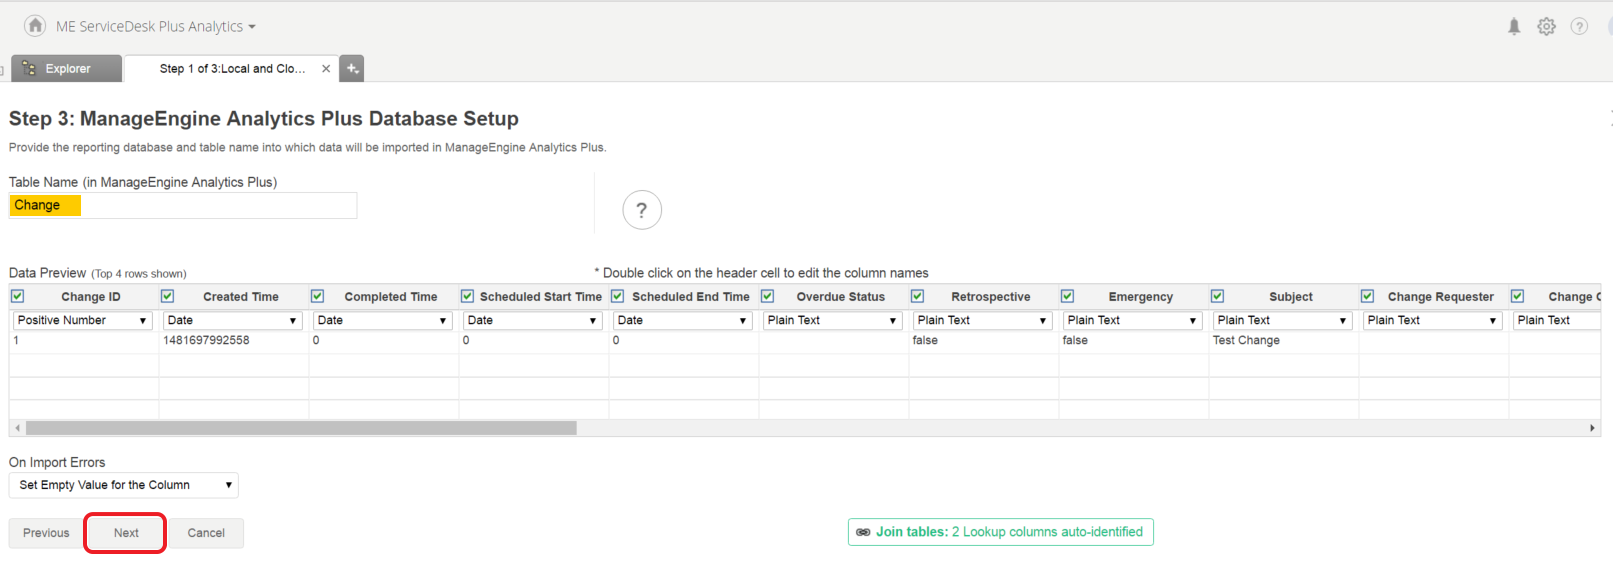Close the Step 1 of 3 tab

click(326, 69)
